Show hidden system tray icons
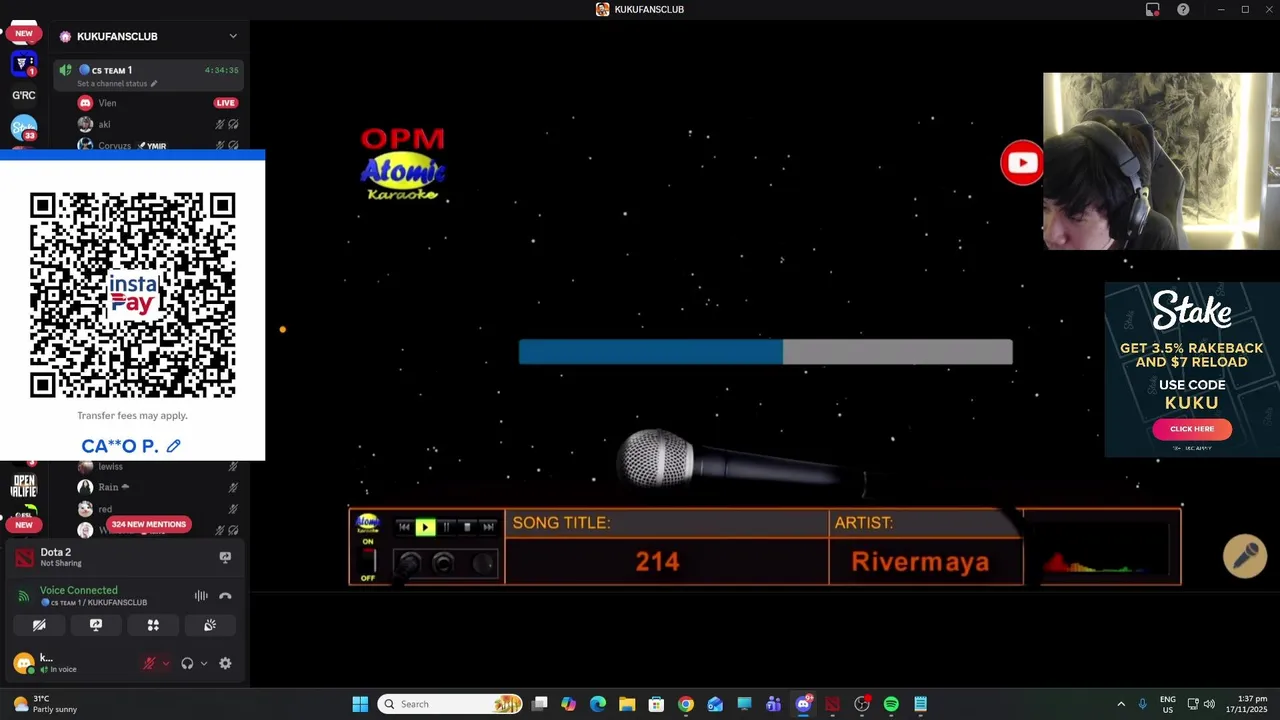This screenshot has width=1280, height=720. click(x=1121, y=704)
